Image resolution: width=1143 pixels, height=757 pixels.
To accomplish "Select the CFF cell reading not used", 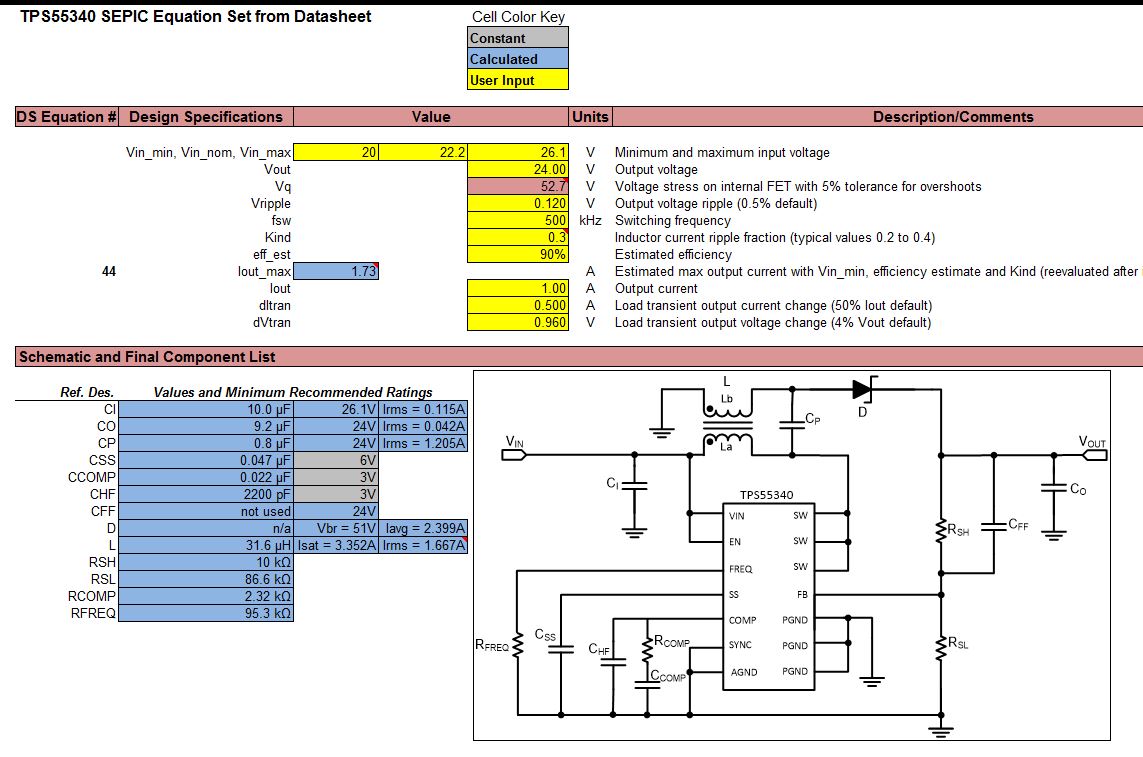I will (206, 511).
